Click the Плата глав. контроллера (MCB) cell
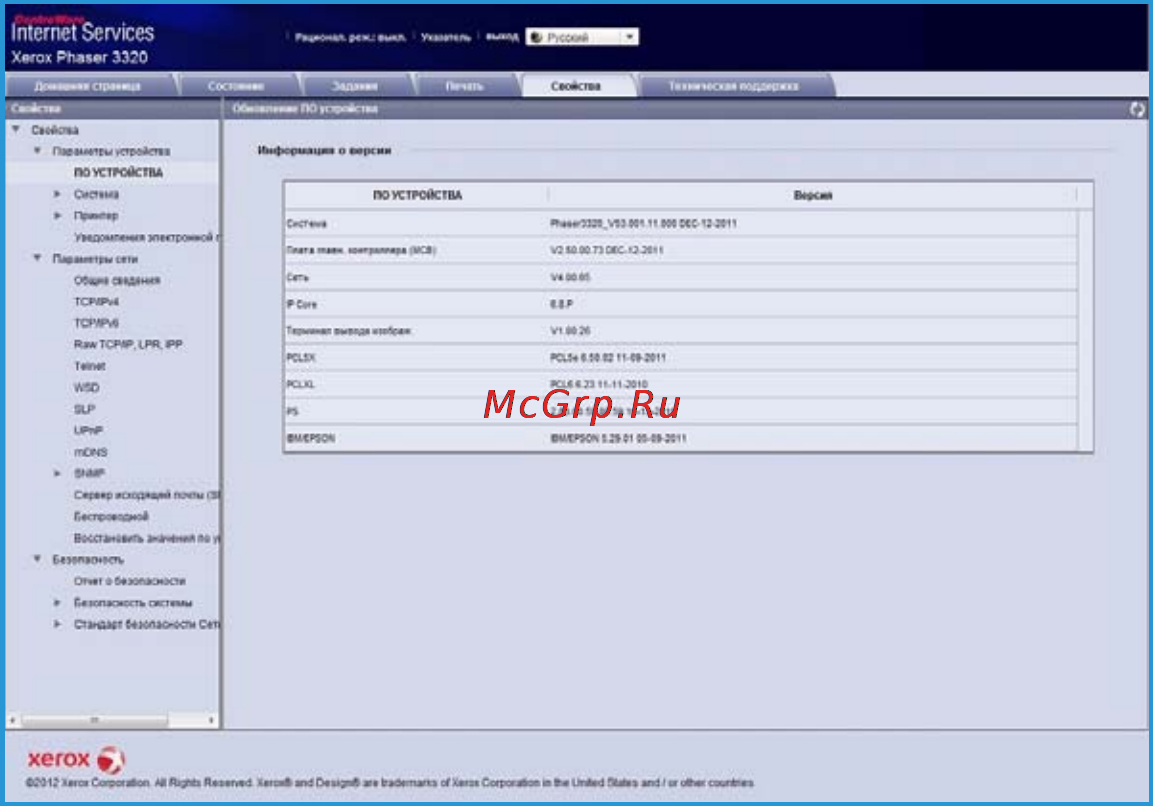 click(361, 250)
